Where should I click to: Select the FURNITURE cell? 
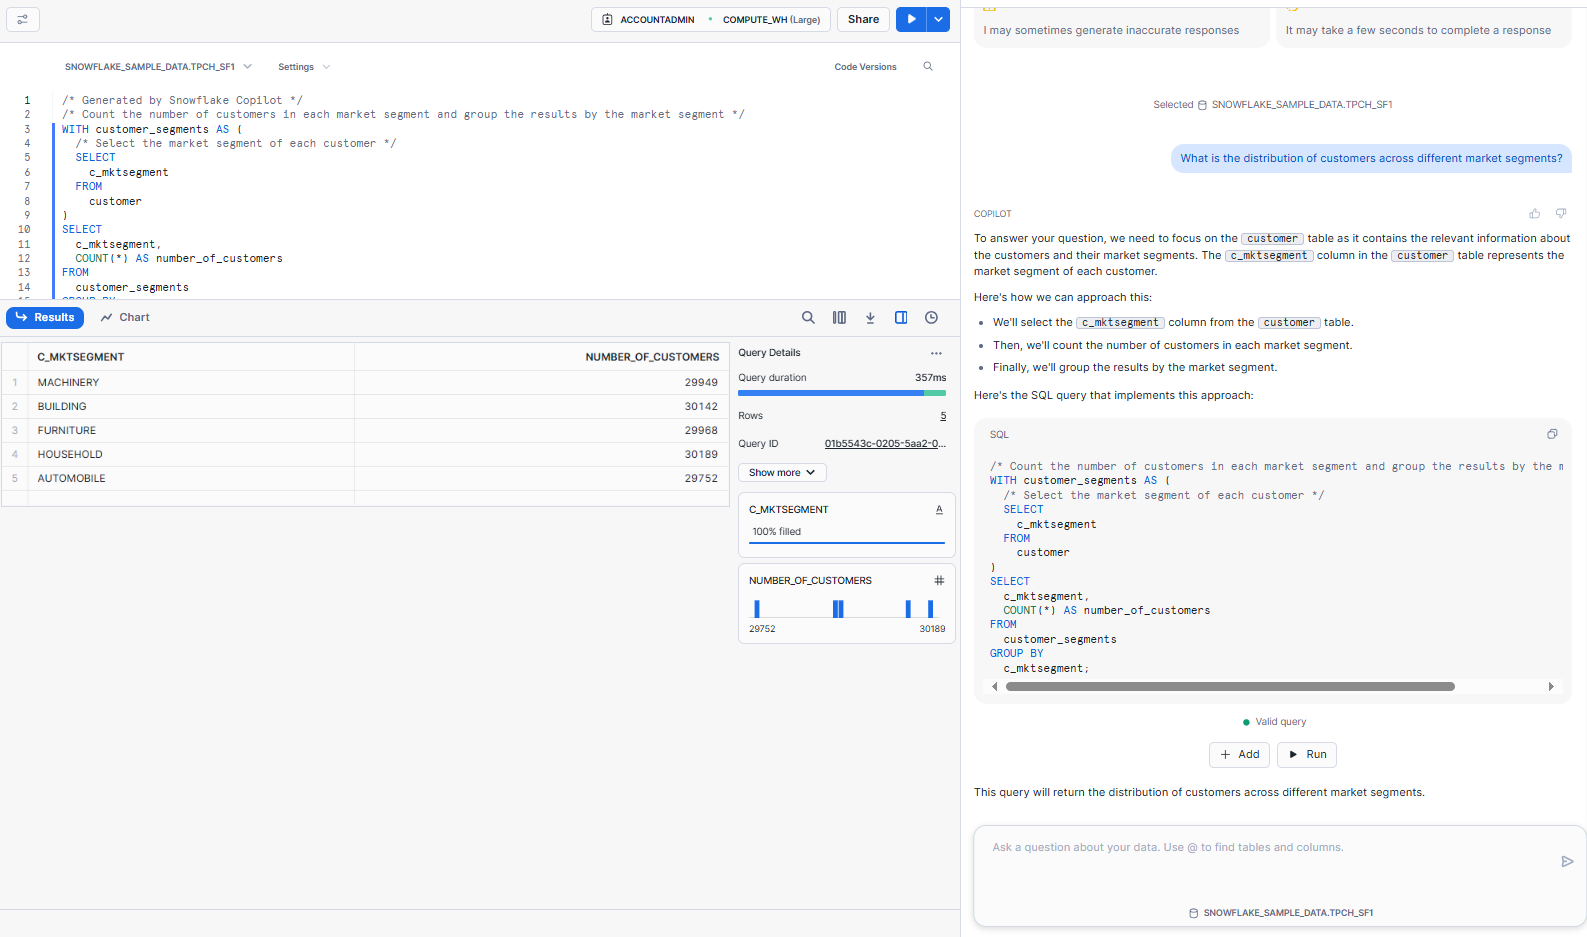tap(191, 430)
